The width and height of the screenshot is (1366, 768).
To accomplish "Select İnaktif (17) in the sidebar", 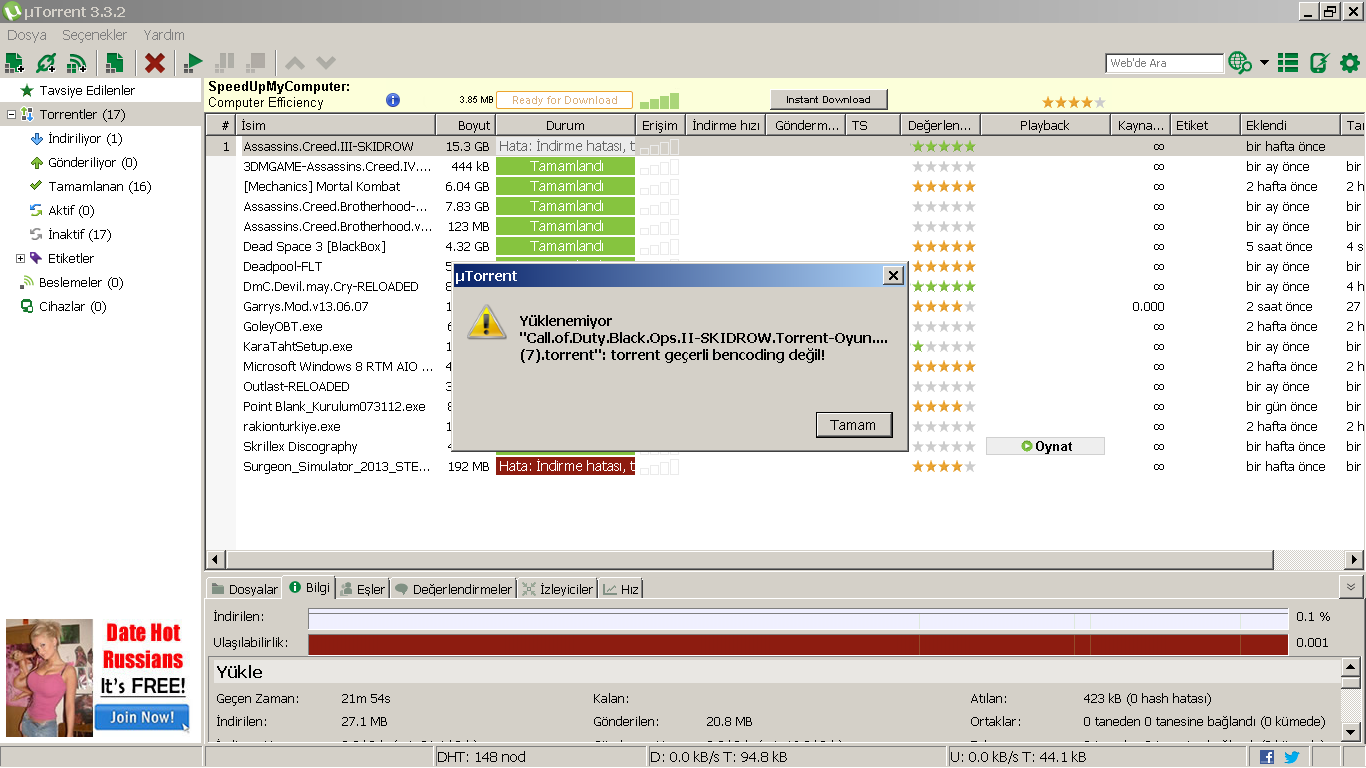I will [79, 235].
